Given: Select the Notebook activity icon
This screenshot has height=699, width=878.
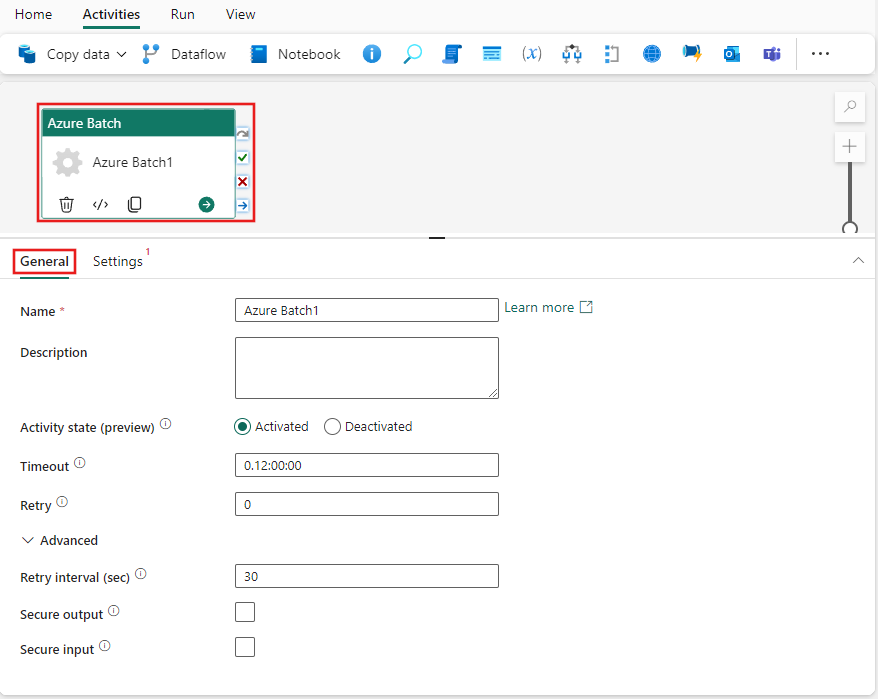Looking at the screenshot, I should (x=258, y=54).
